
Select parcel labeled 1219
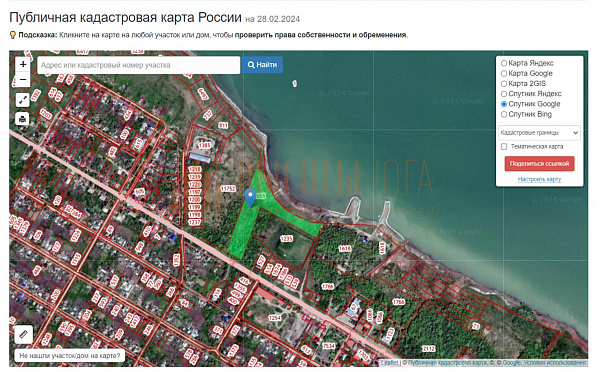195,177
